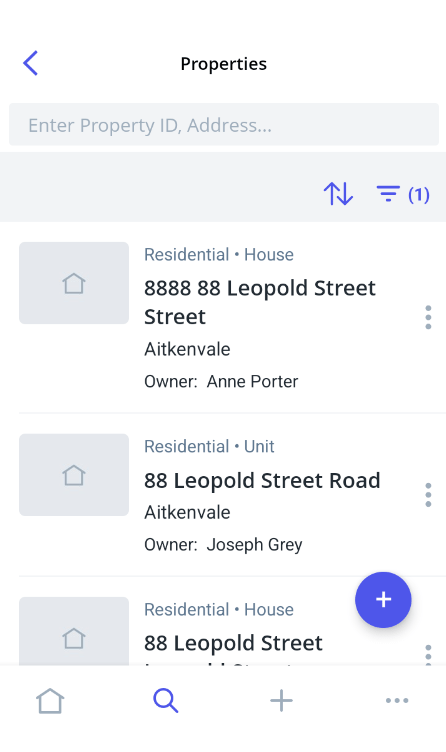Screen dimensions: 446x752
Task: Select the third property's house thumbnail
Action: pyautogui.click(x=74, y=631)
